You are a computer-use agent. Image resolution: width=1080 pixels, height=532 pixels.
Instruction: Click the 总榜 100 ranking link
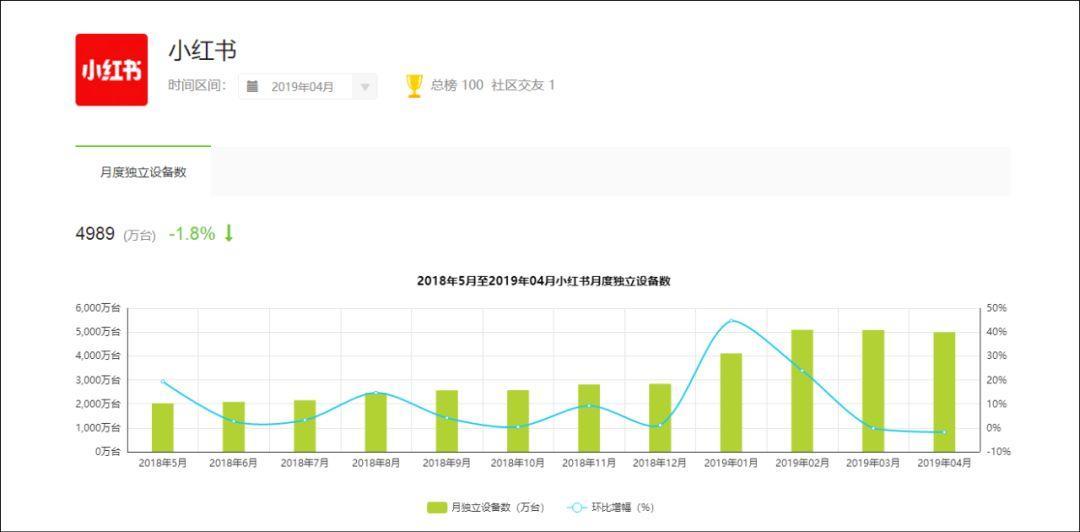point(457,86)
